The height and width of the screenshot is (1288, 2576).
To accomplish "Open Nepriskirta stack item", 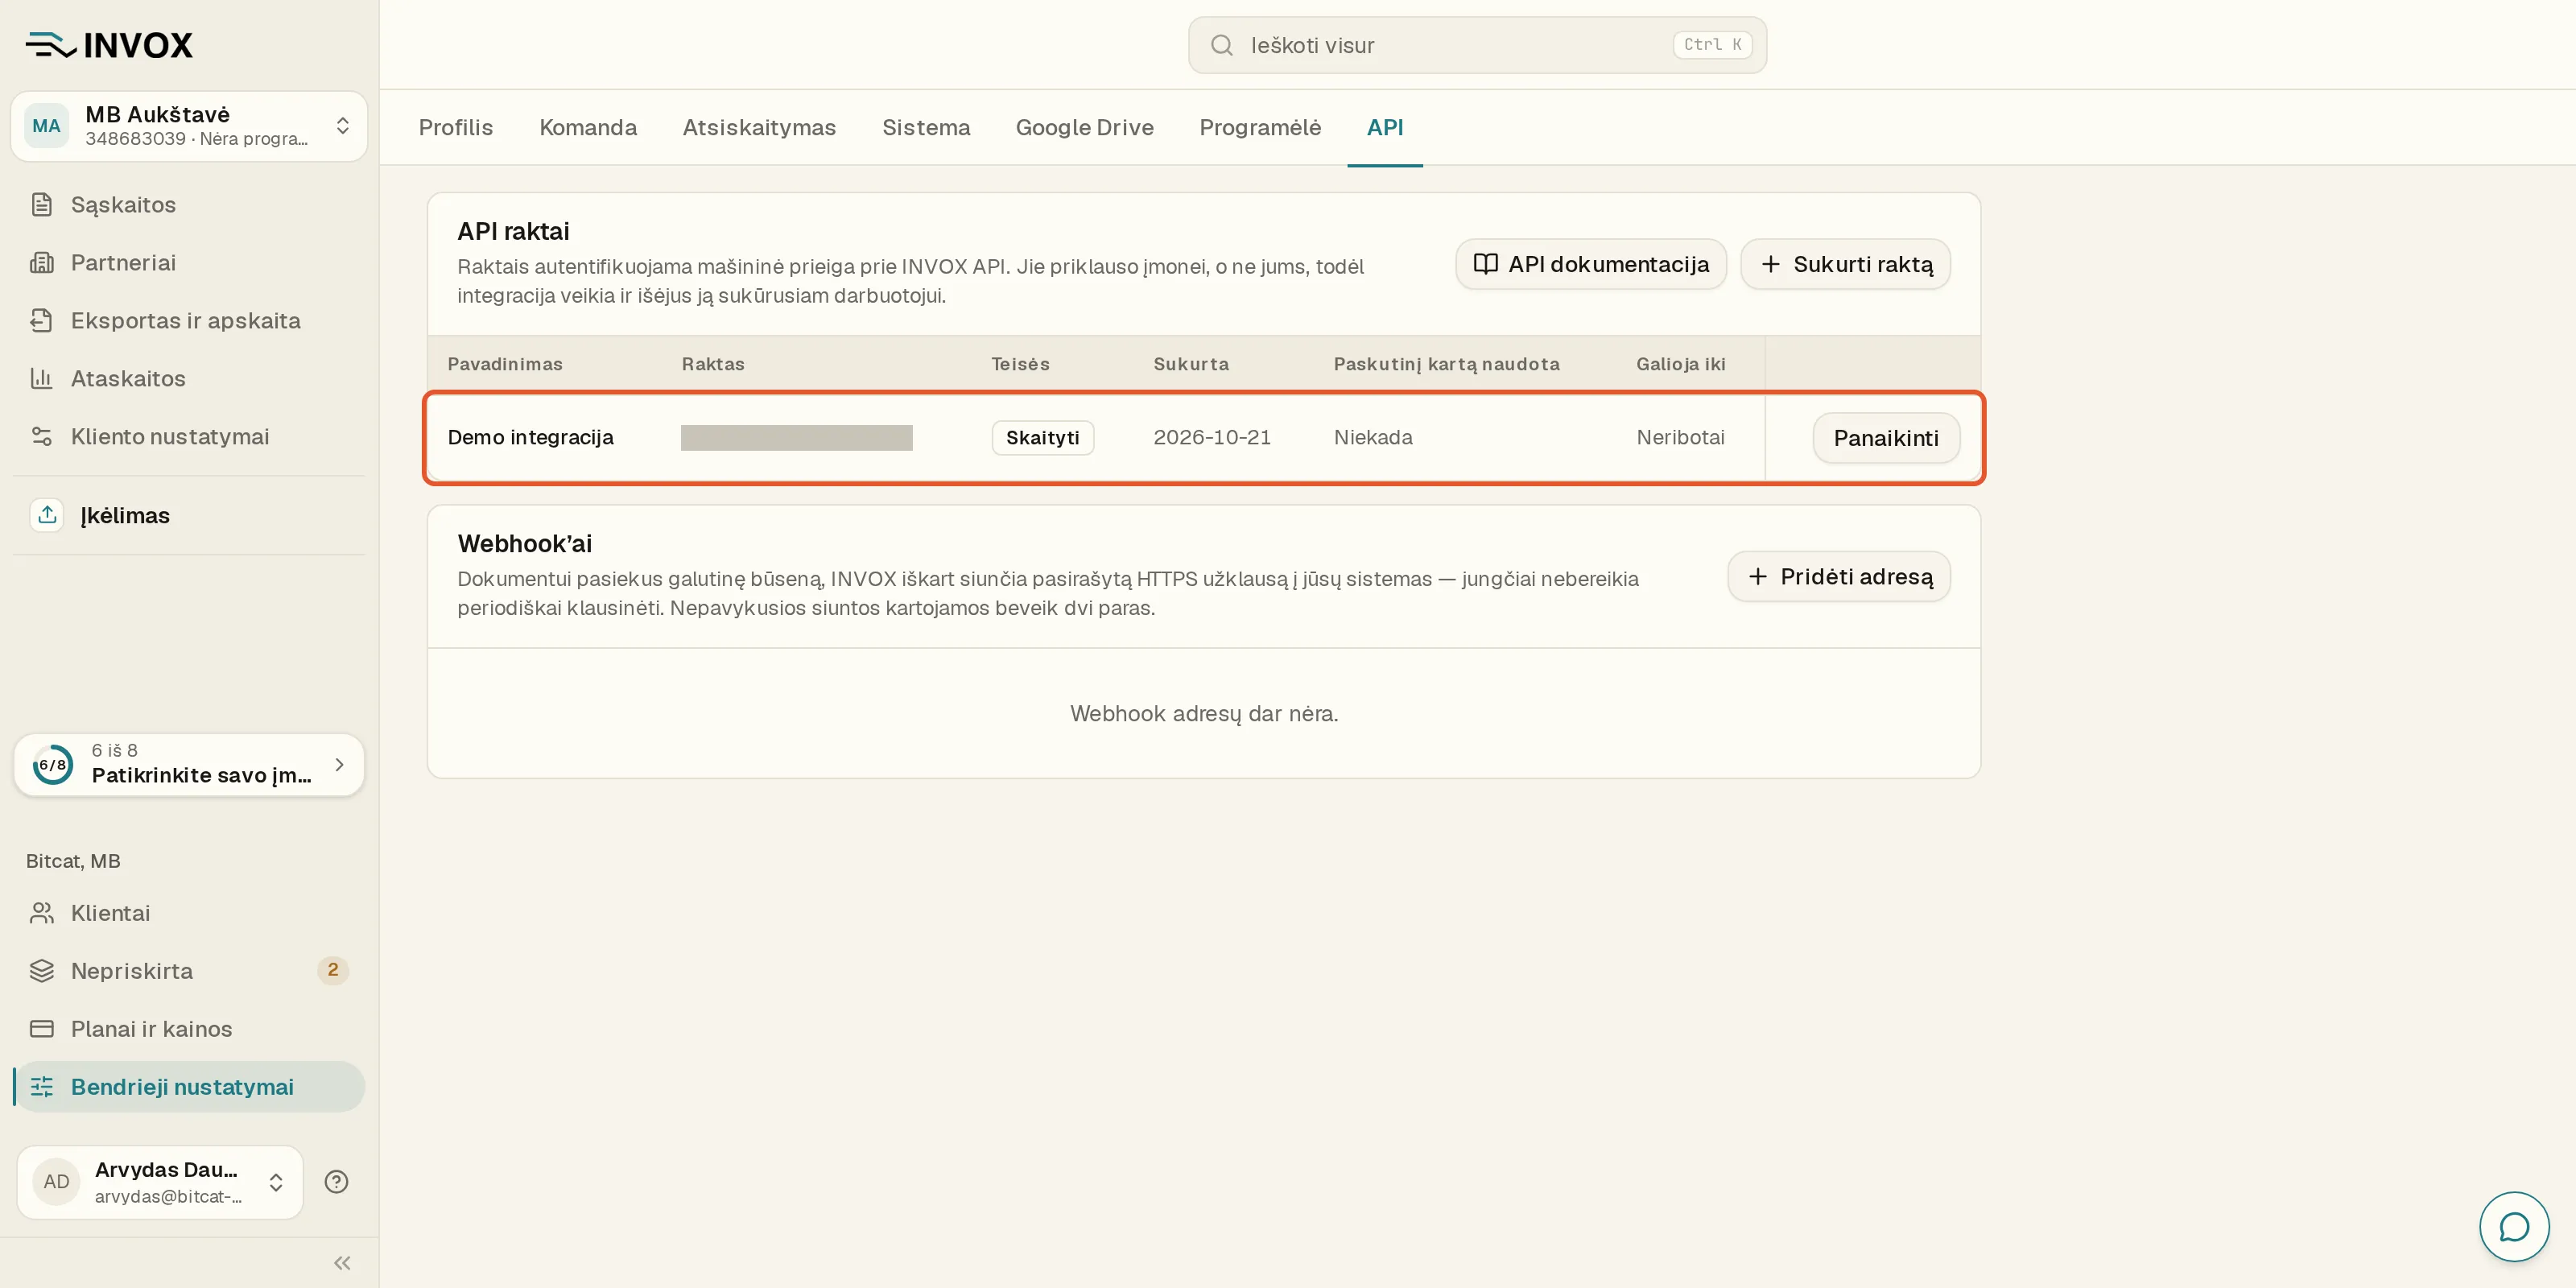I will tap(189, 971).
